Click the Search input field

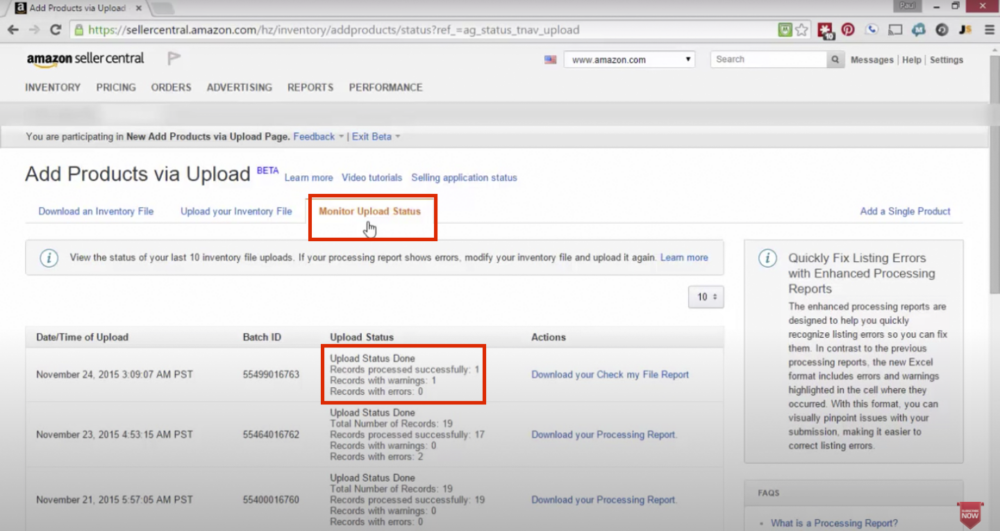(x=769, y=59)
